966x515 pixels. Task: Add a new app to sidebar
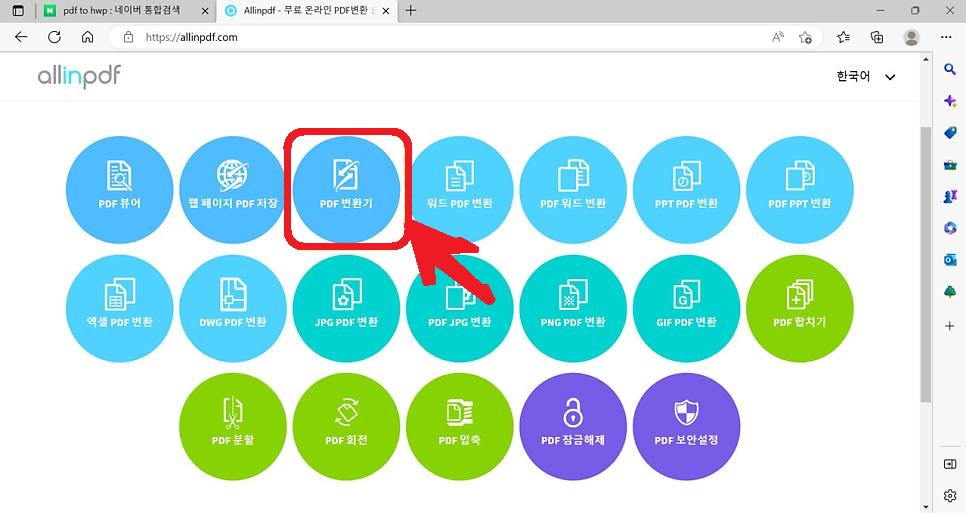[x=950, y=326]
